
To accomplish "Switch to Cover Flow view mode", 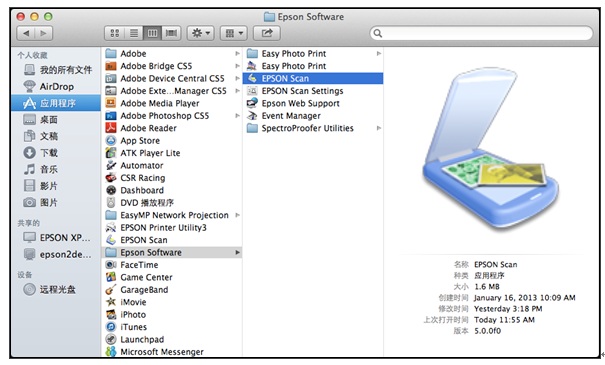I will pos(171,33).
